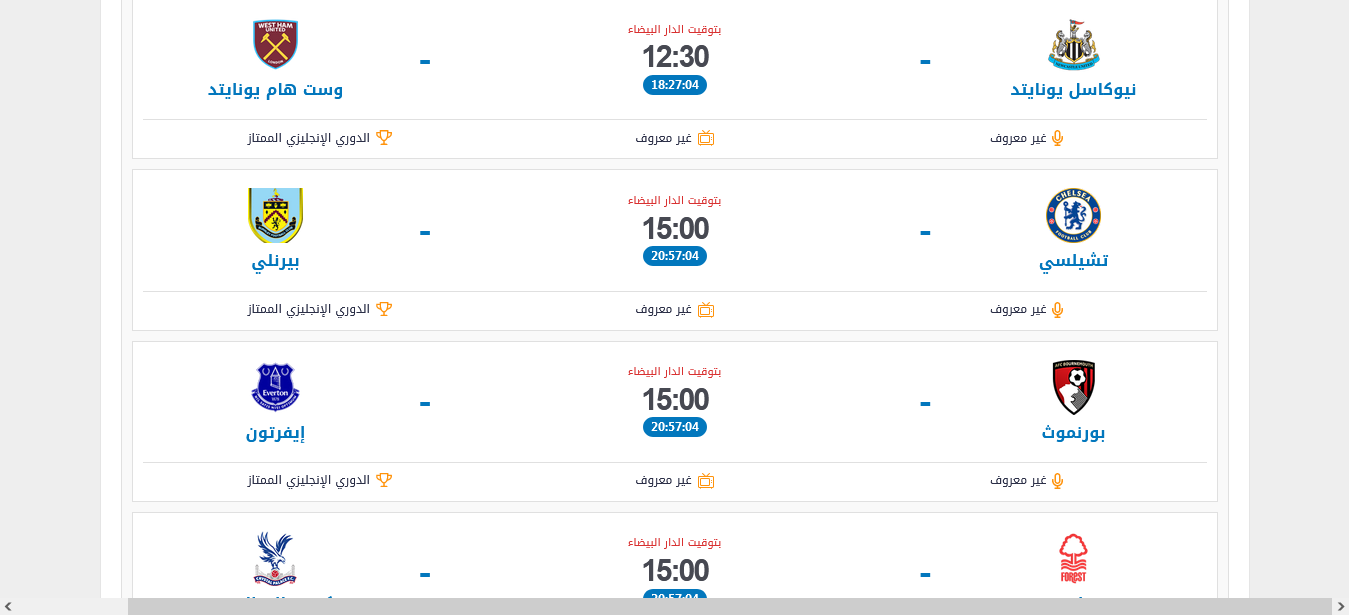Open the Chelsea club crest

click(x=1074, y=215)
